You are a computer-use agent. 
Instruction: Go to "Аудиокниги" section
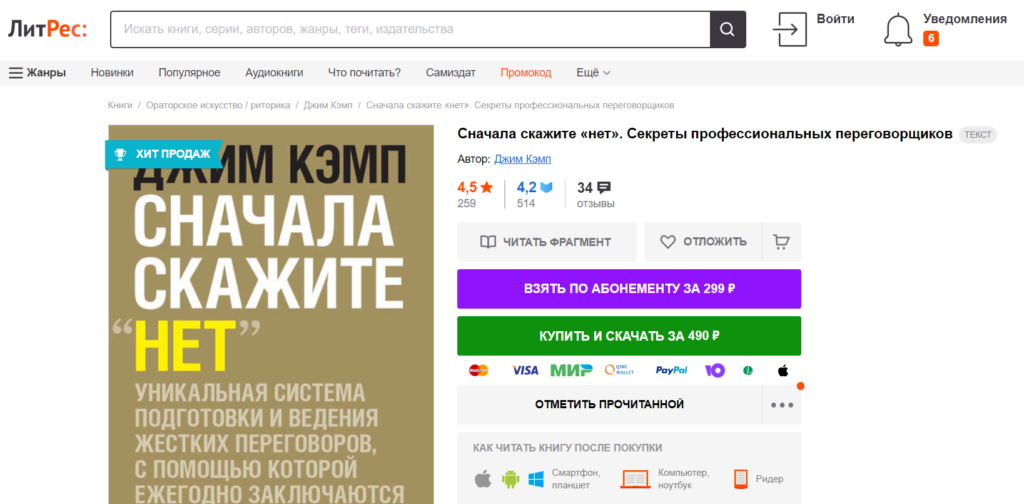[x=274, y=73]
